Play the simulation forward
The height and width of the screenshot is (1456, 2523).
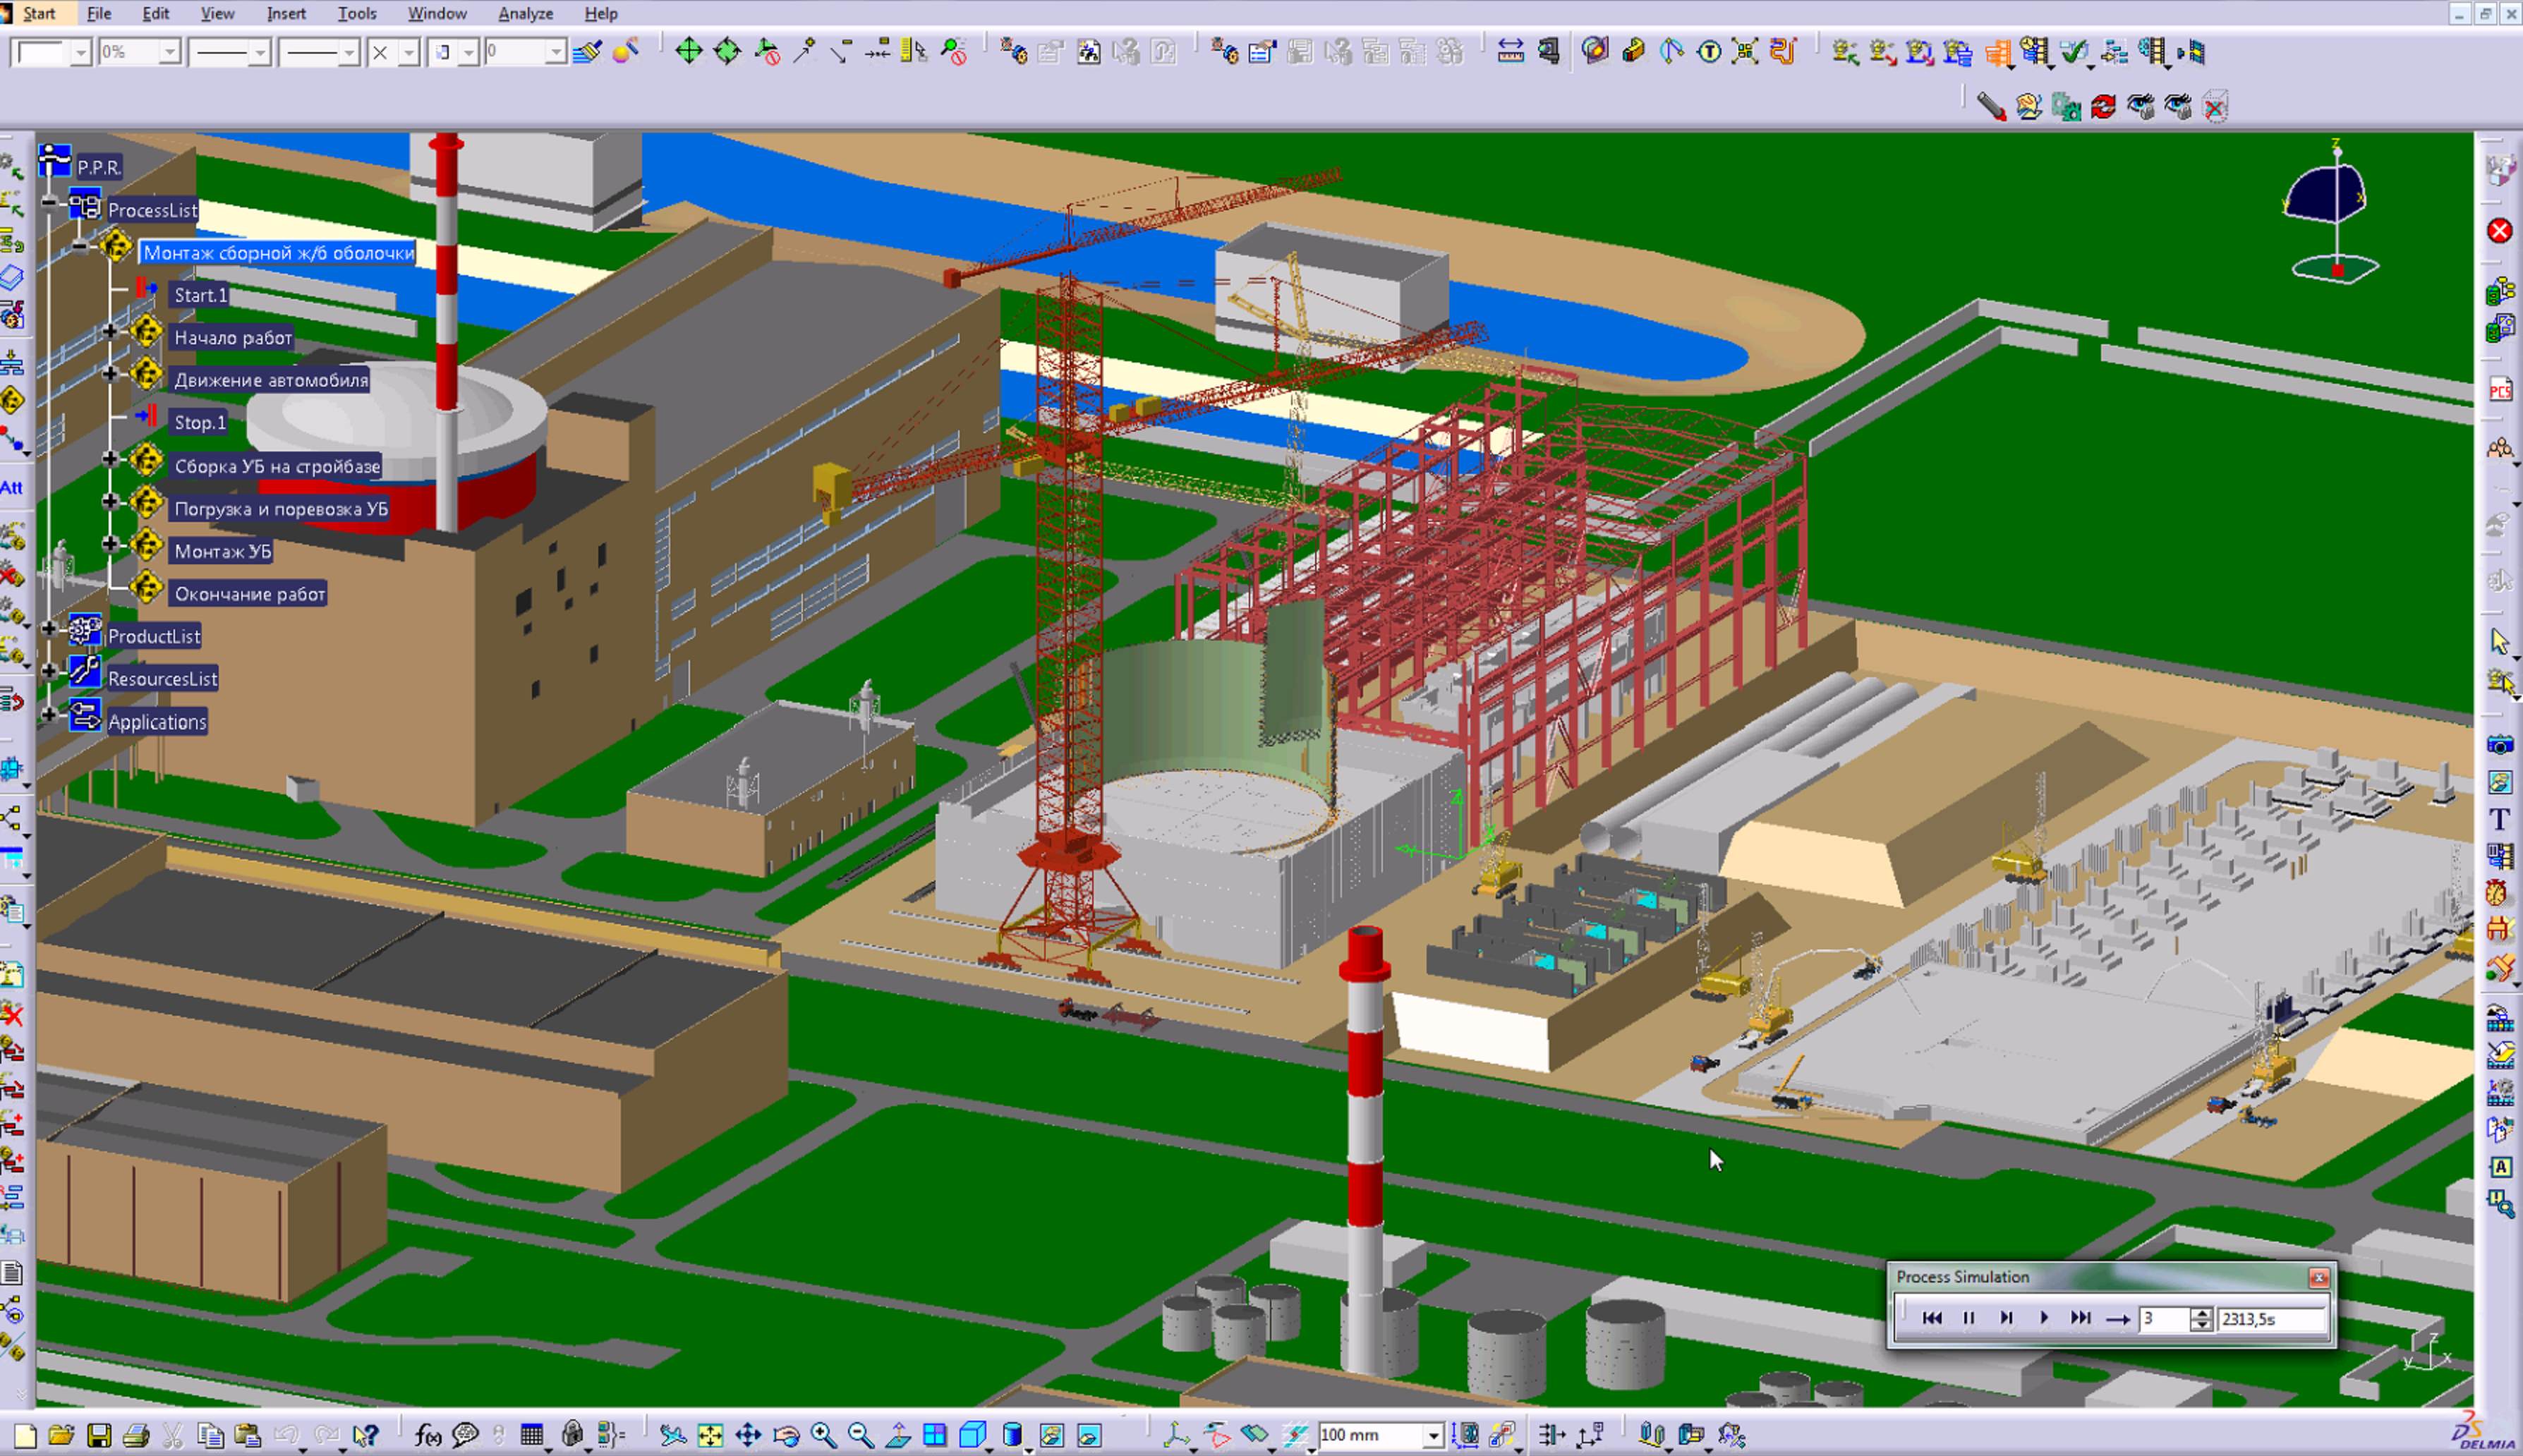click(2044, 1318)
